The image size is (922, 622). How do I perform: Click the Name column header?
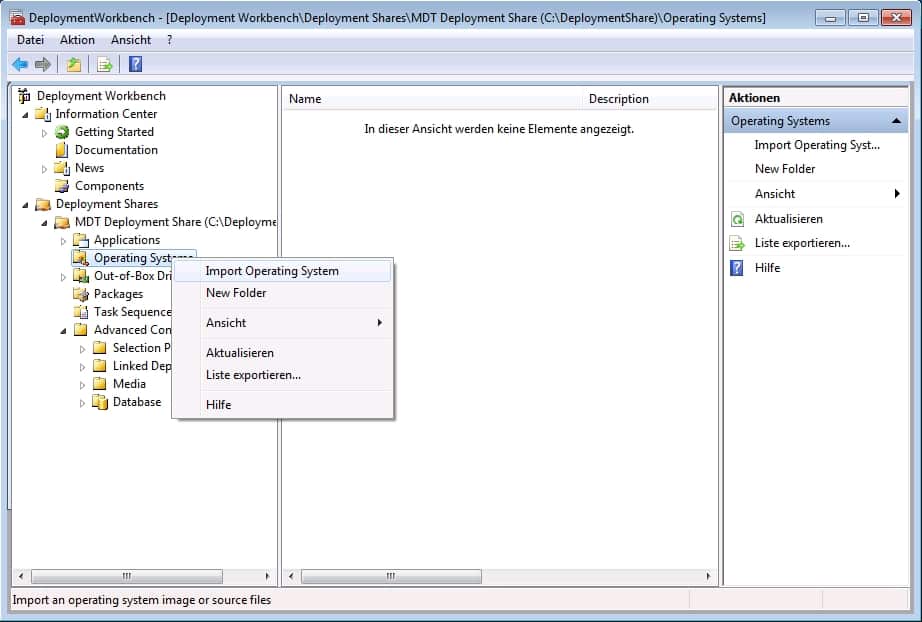(x=432, y=99)
